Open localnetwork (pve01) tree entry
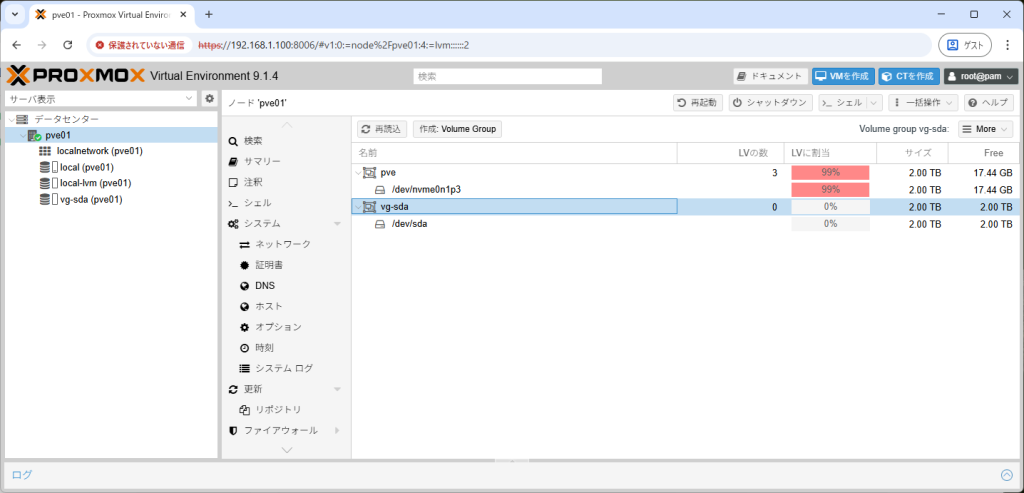This screenshot has height=493, width=1024. (x=99, y=151)
